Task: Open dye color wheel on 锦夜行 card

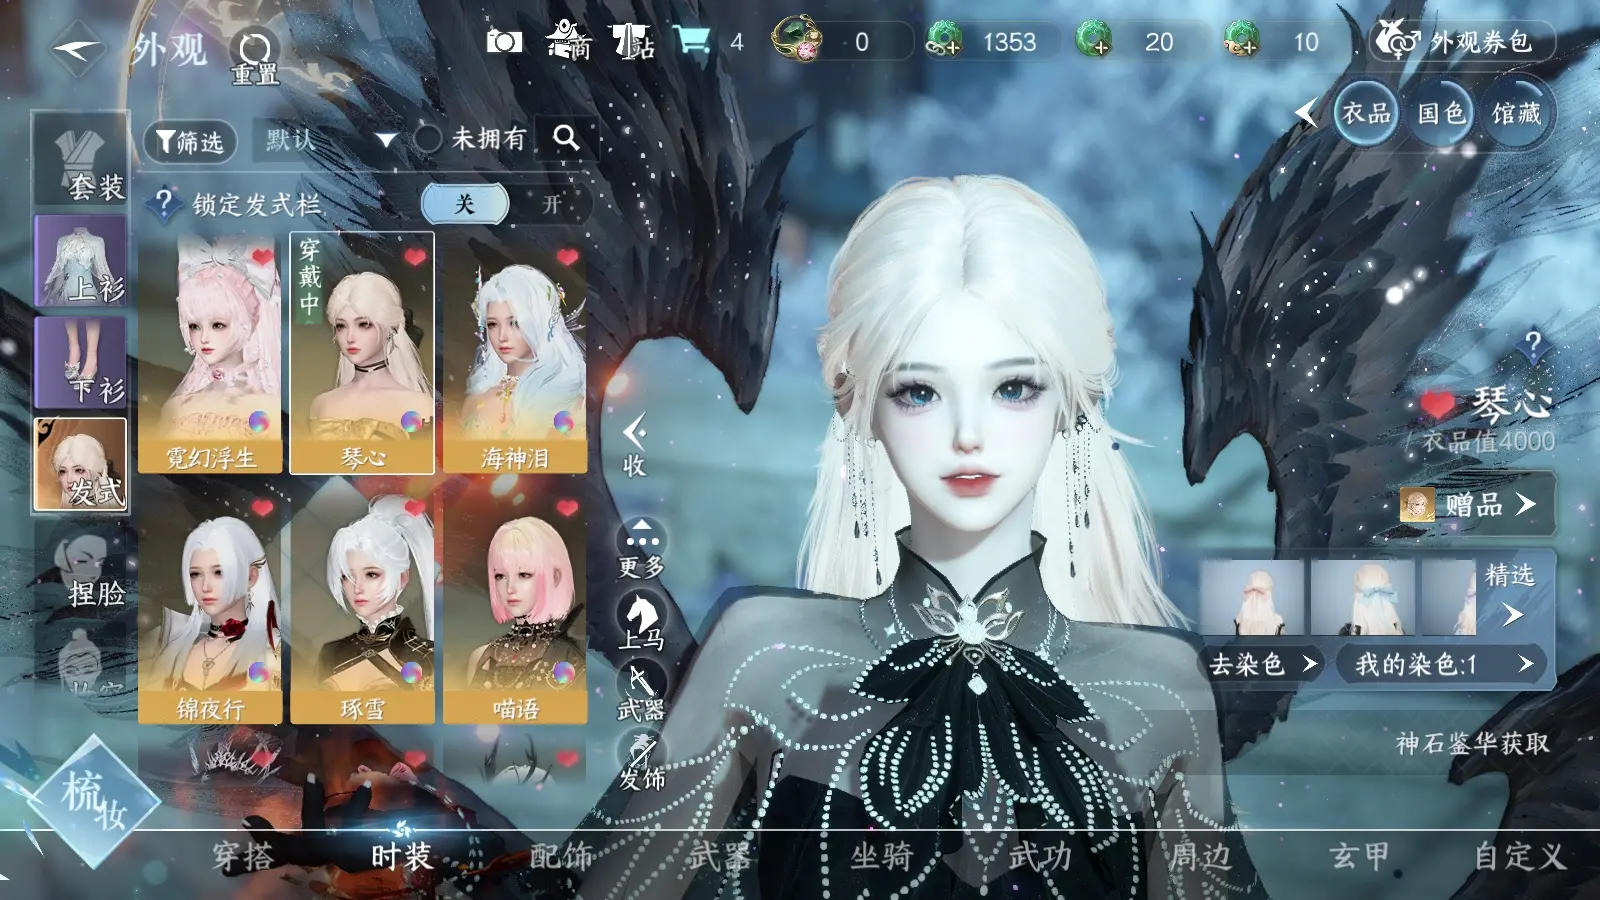Action: (x=259, y=673)
